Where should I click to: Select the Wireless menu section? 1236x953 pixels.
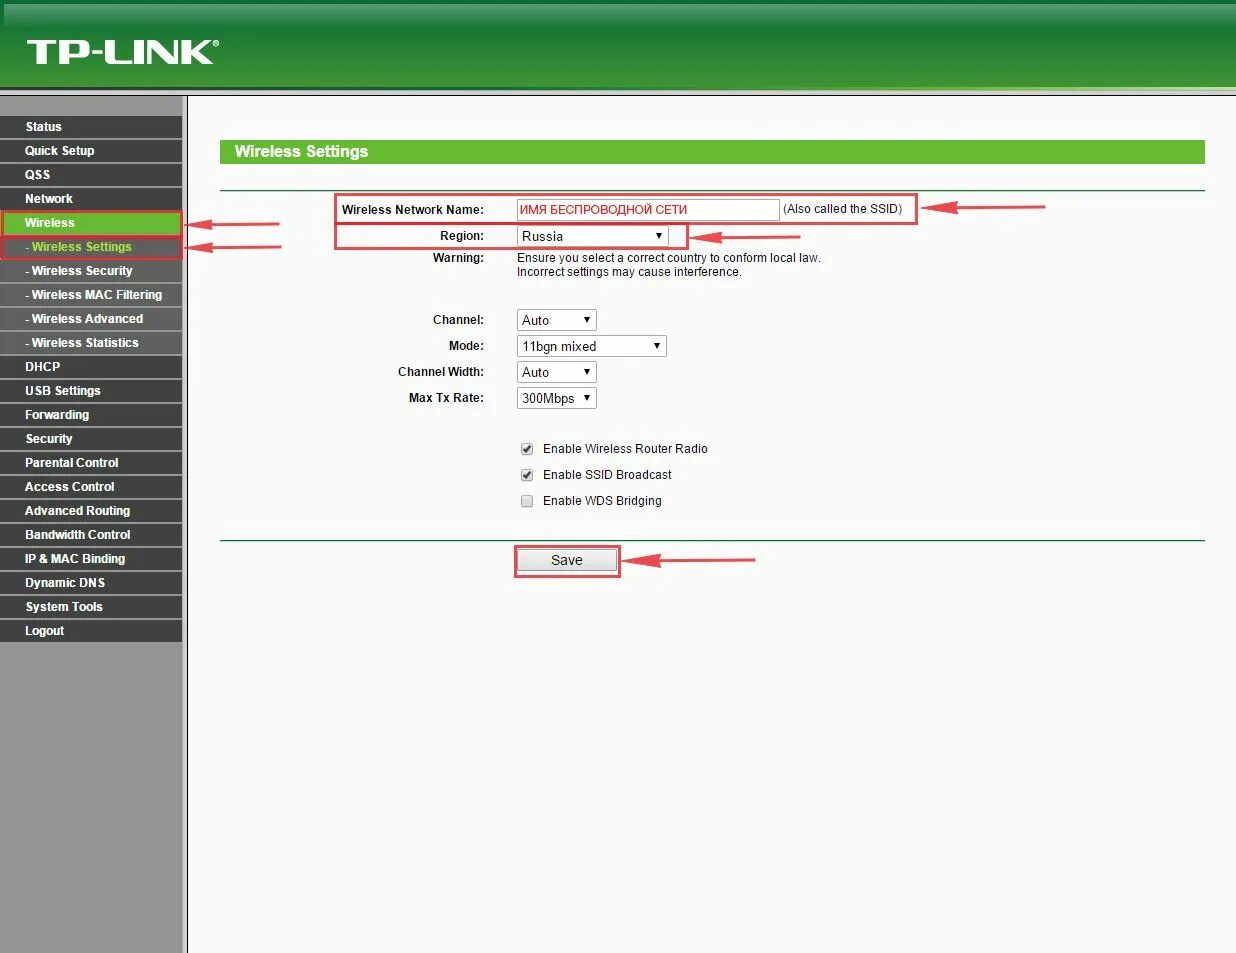pos(91,223)
